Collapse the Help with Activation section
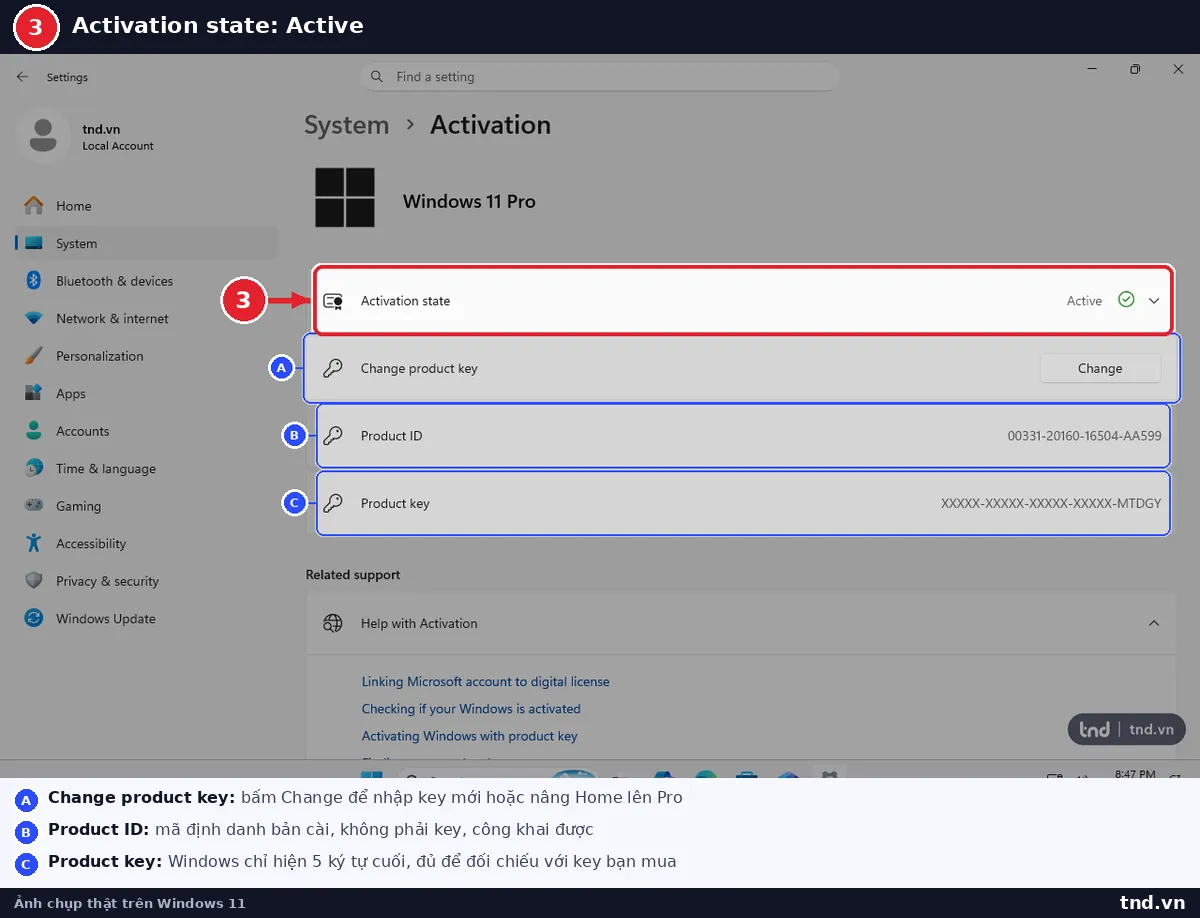Screen dimensions: 1200x918 (1154, 623)
